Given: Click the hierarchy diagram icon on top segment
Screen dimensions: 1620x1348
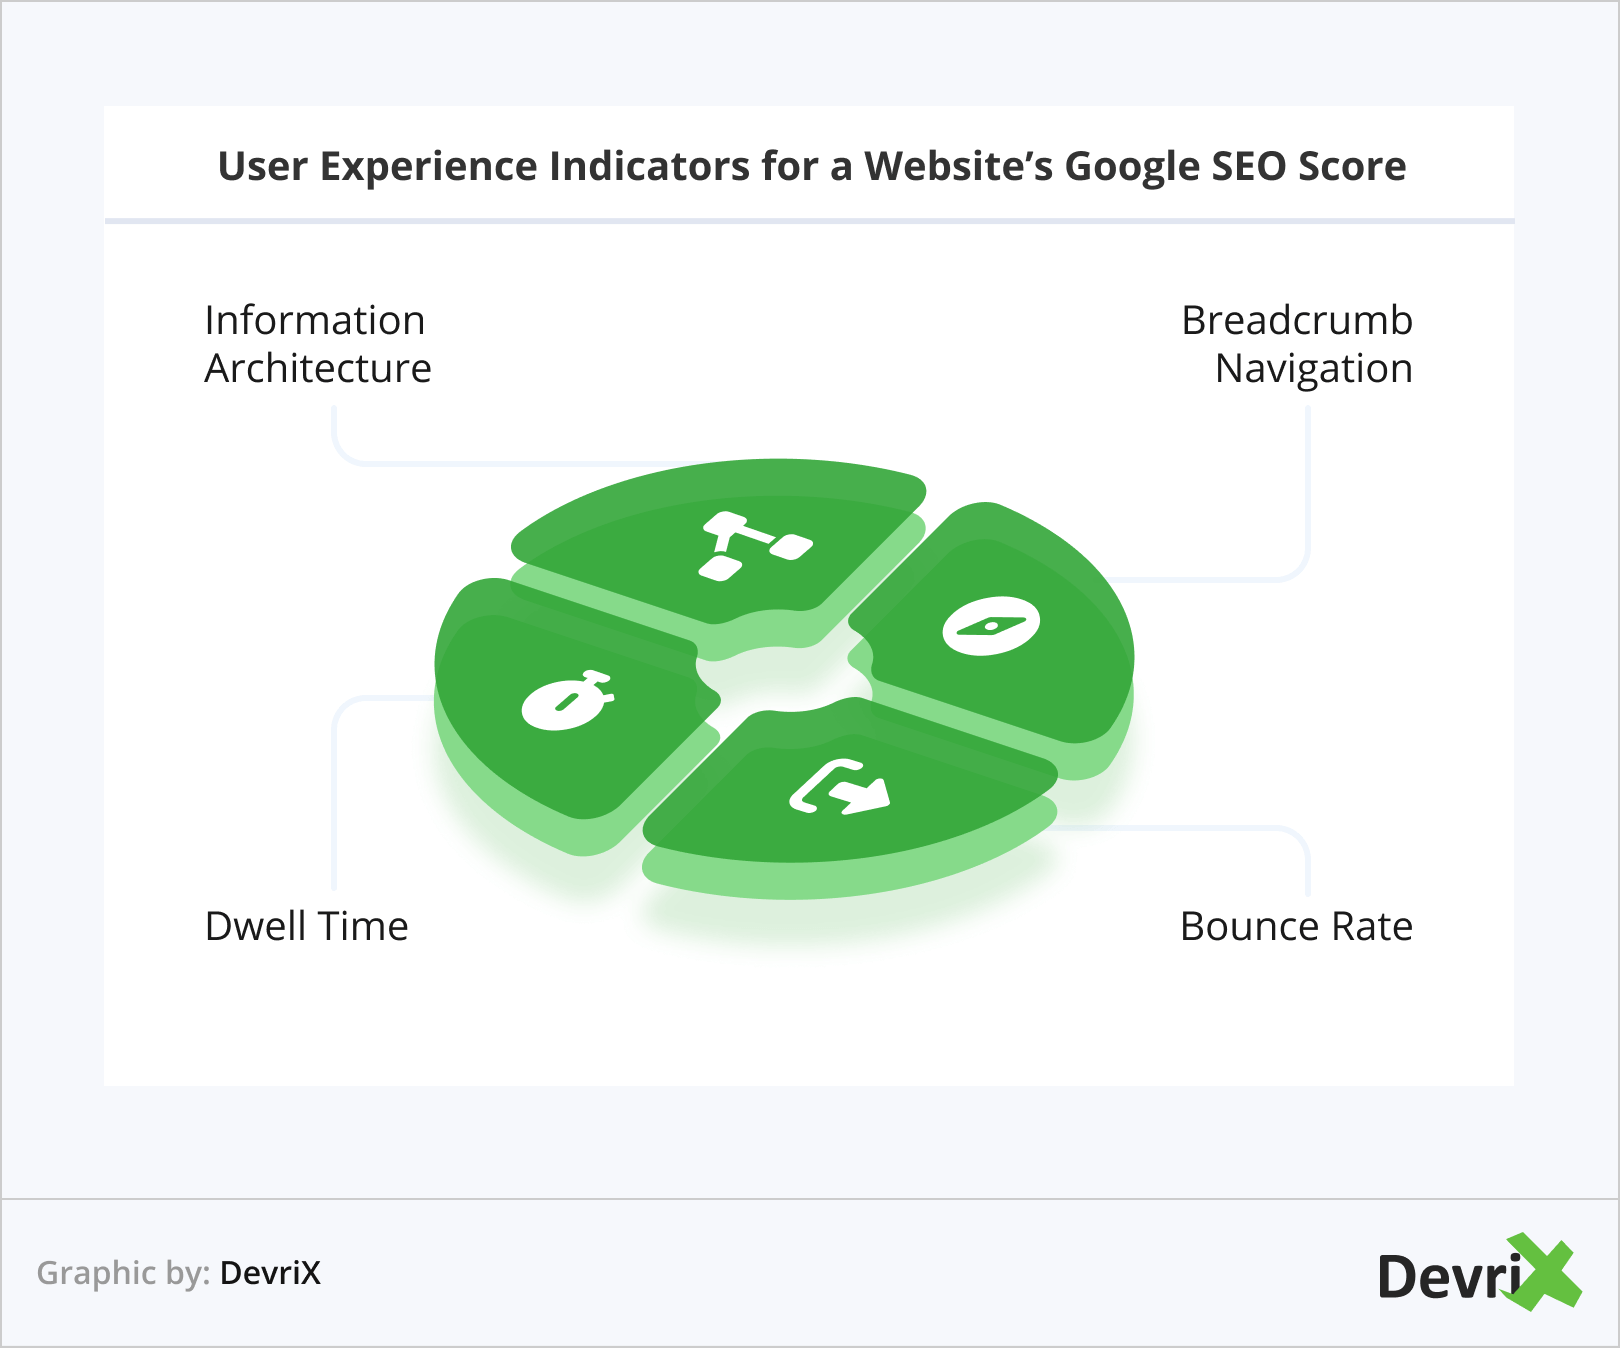Looking at the screenshot, I should click(755, 545).
